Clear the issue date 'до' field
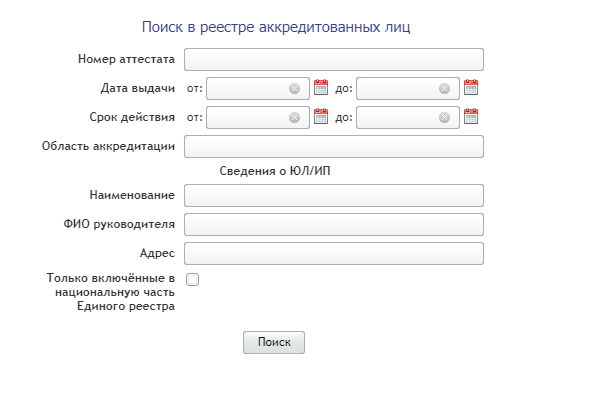This screenshot has width=594, height=410. [444, 89]
